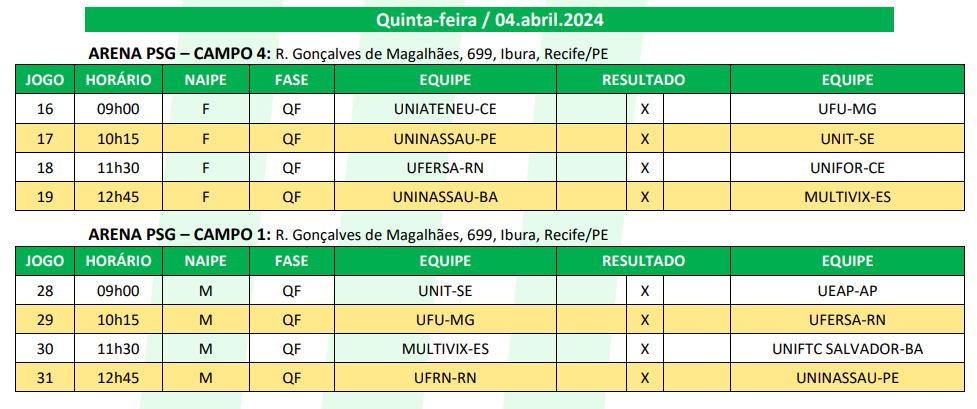Select UNINASSAU-BA in game 19
The width and height of the screenshot is (977, 409).
coord(445,196)
